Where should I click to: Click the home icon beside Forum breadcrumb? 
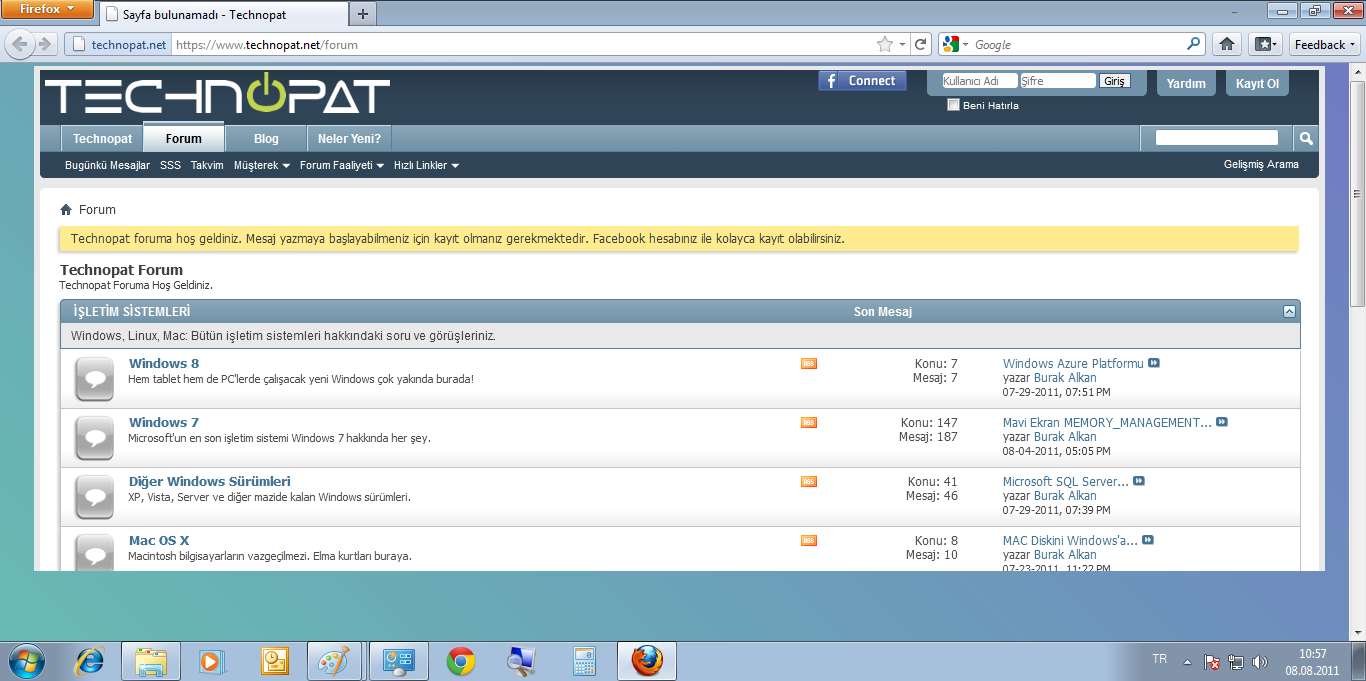[66, 210]
